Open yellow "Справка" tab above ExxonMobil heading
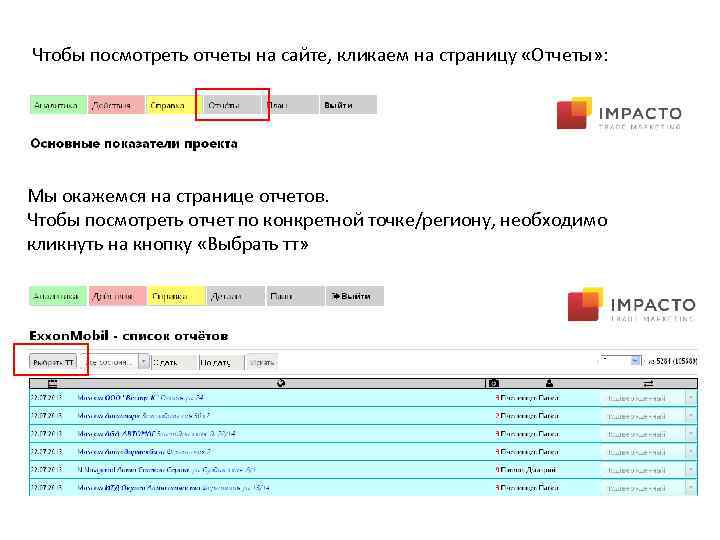 coord(176,296)
